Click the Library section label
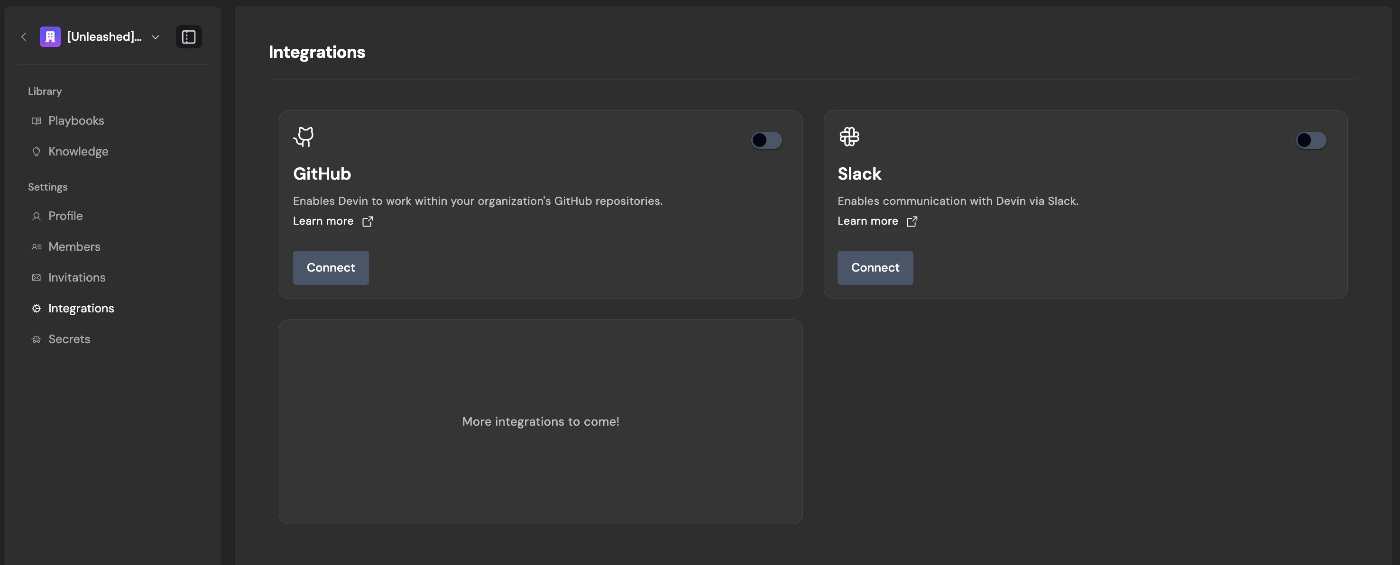This screenshot has width=1400, height=565. 45,91
